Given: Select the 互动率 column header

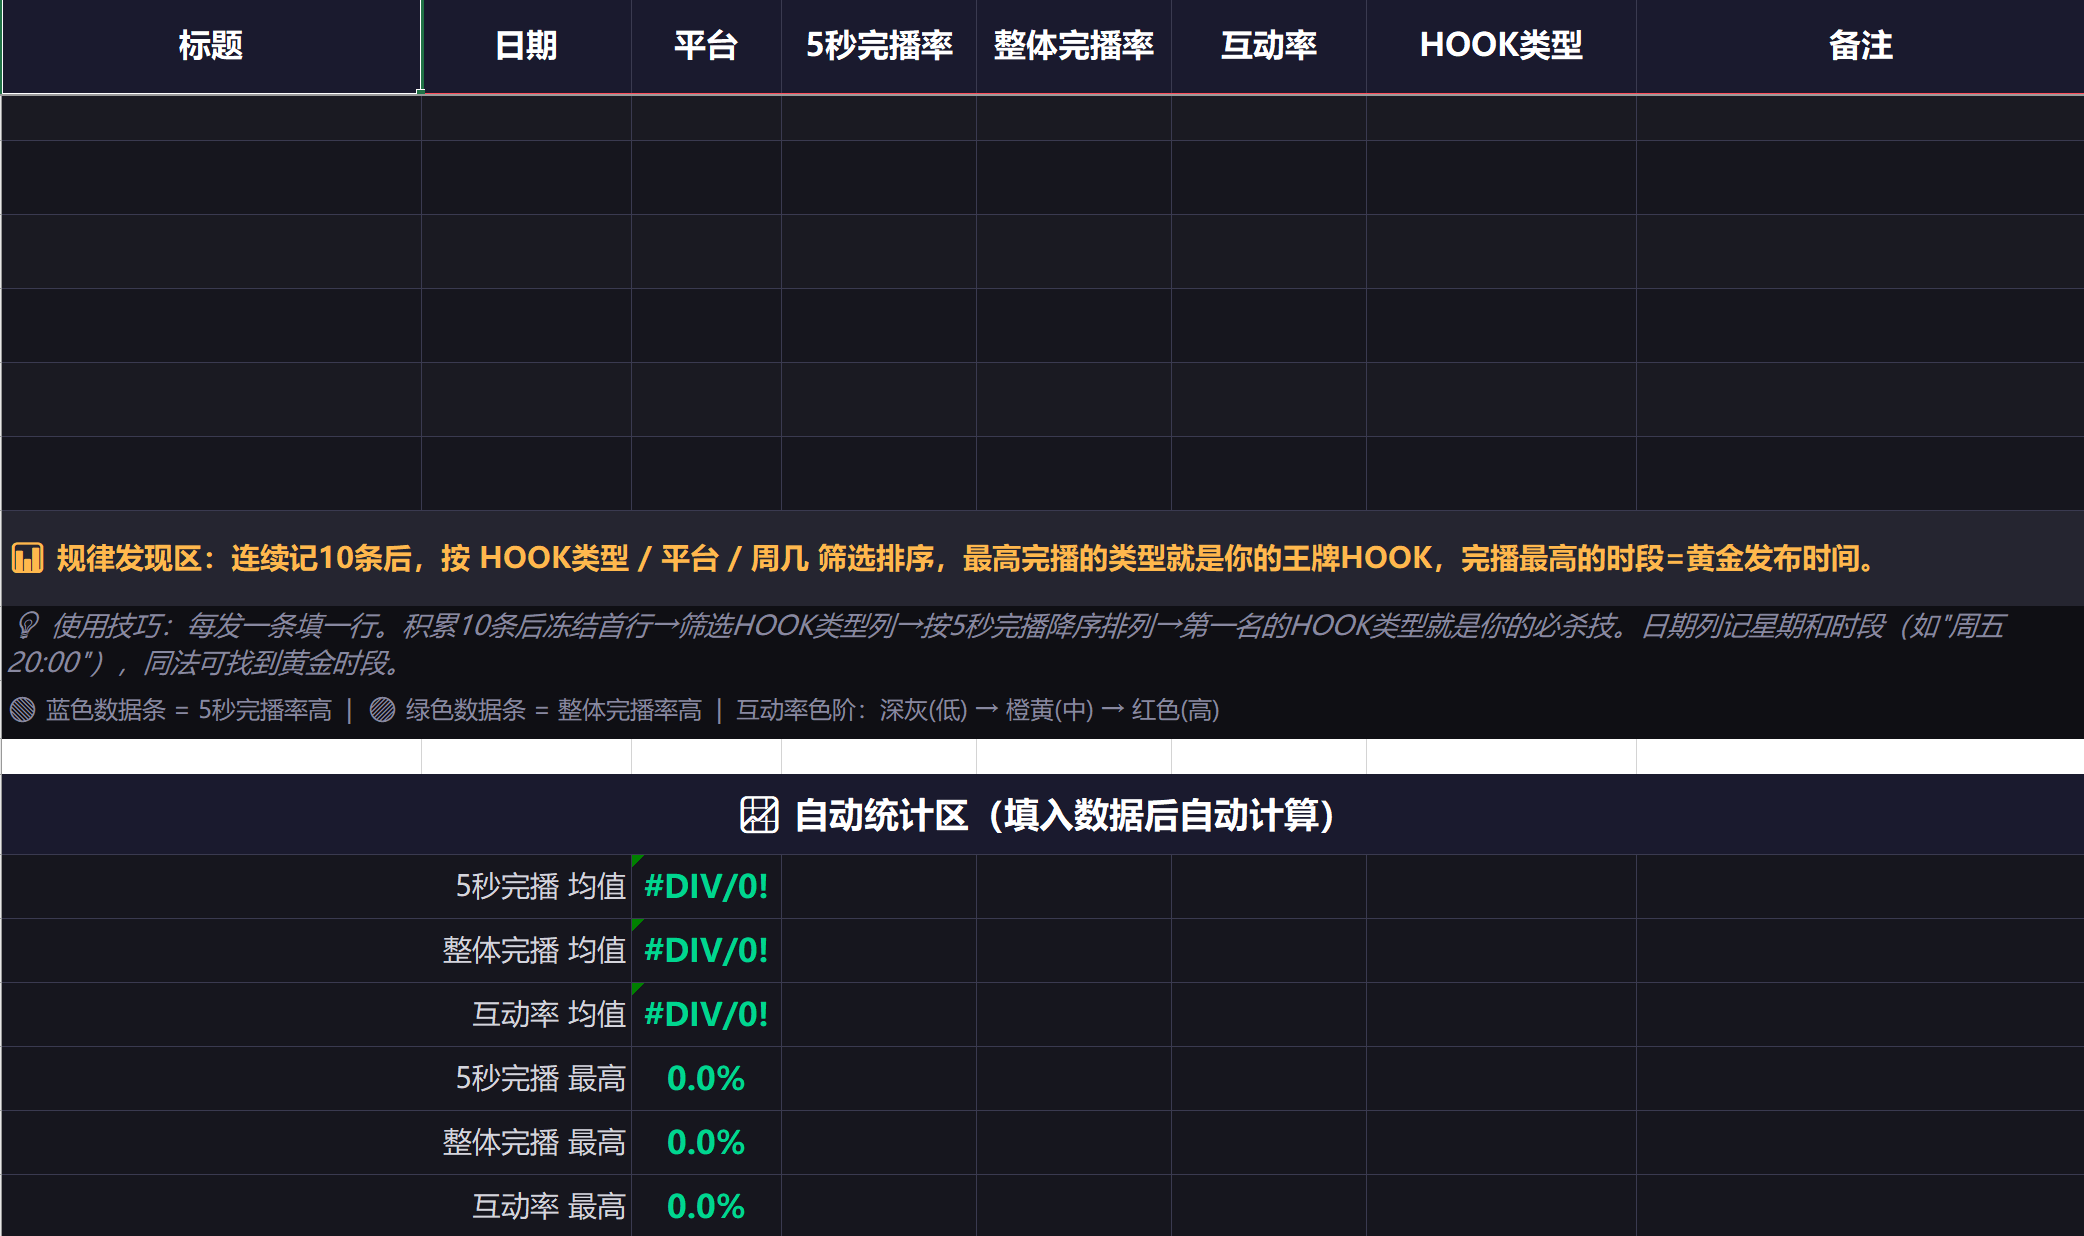Looking at the screenshot, I should pos(1269,46).
